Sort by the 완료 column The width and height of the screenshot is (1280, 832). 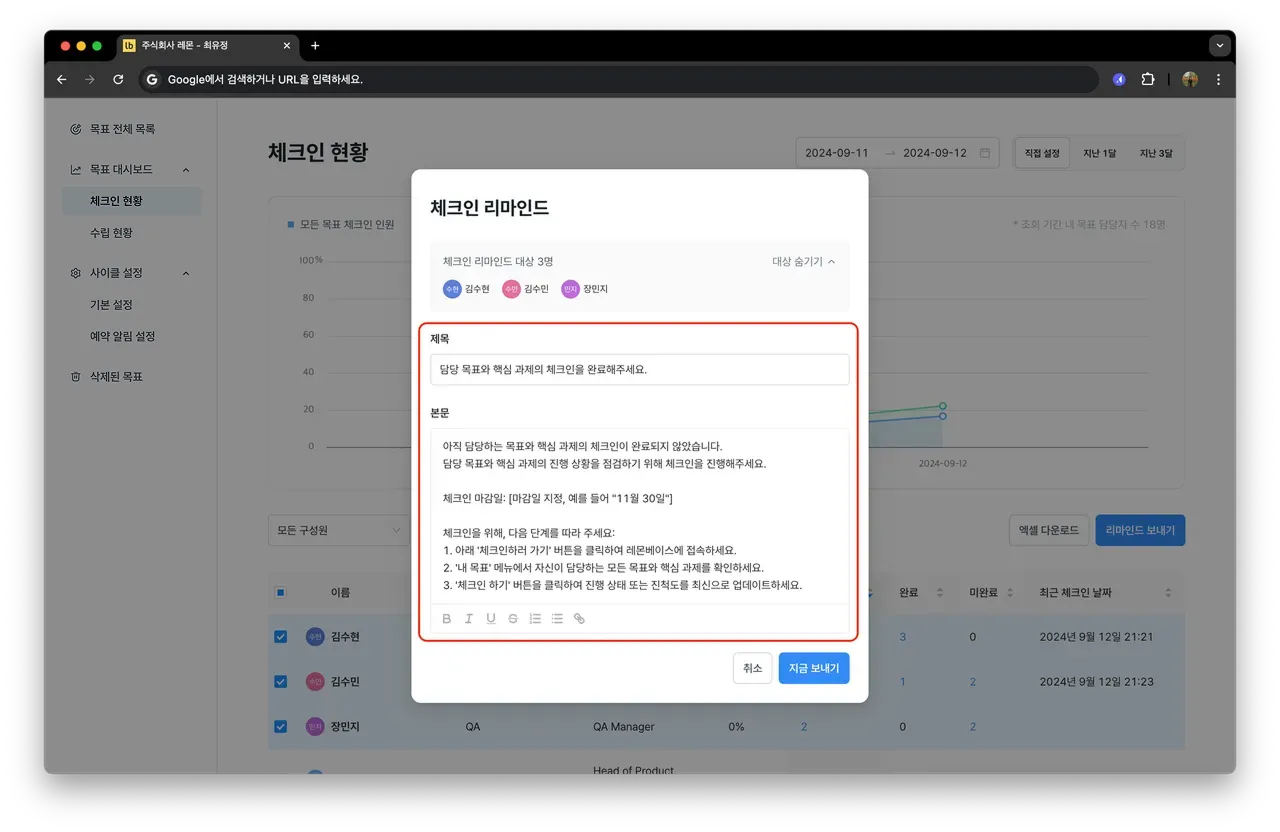pos(939,593)
